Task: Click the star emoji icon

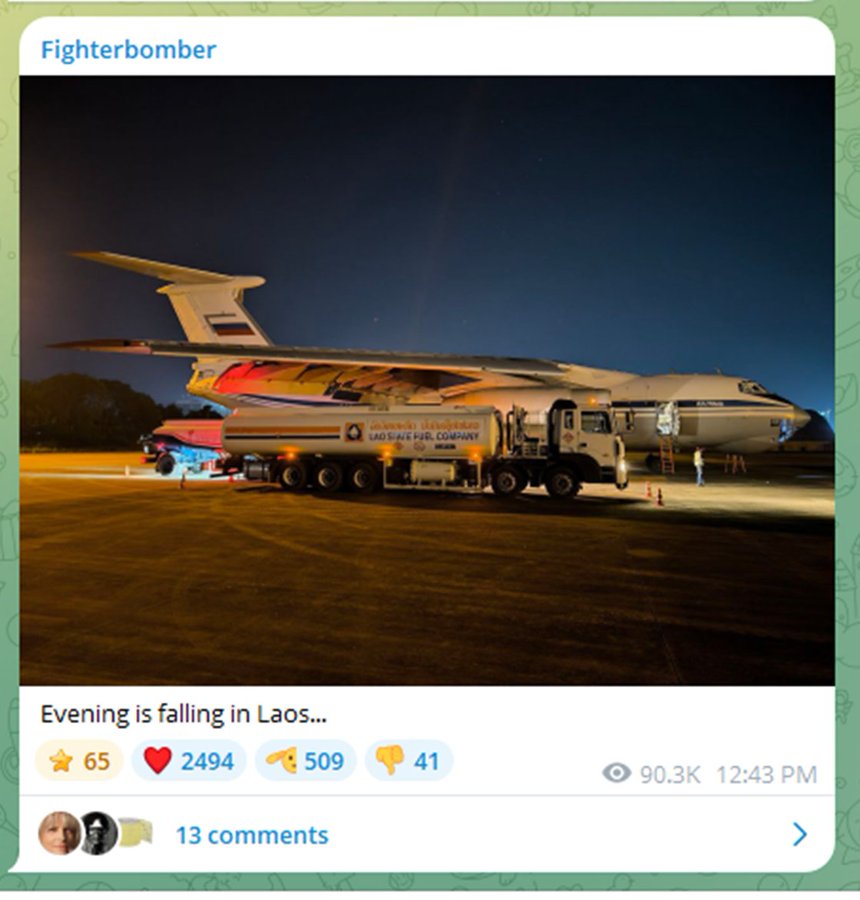Action: click(61, 761)
